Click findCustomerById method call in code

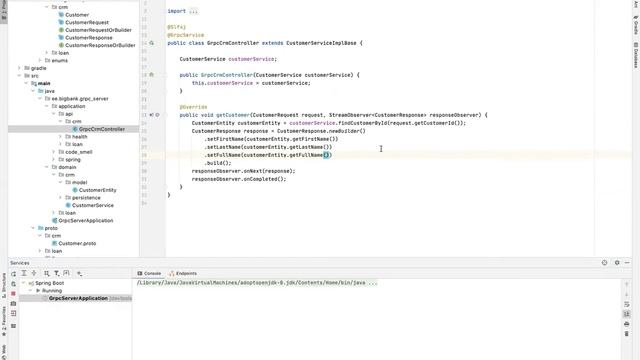click(362, 123)
